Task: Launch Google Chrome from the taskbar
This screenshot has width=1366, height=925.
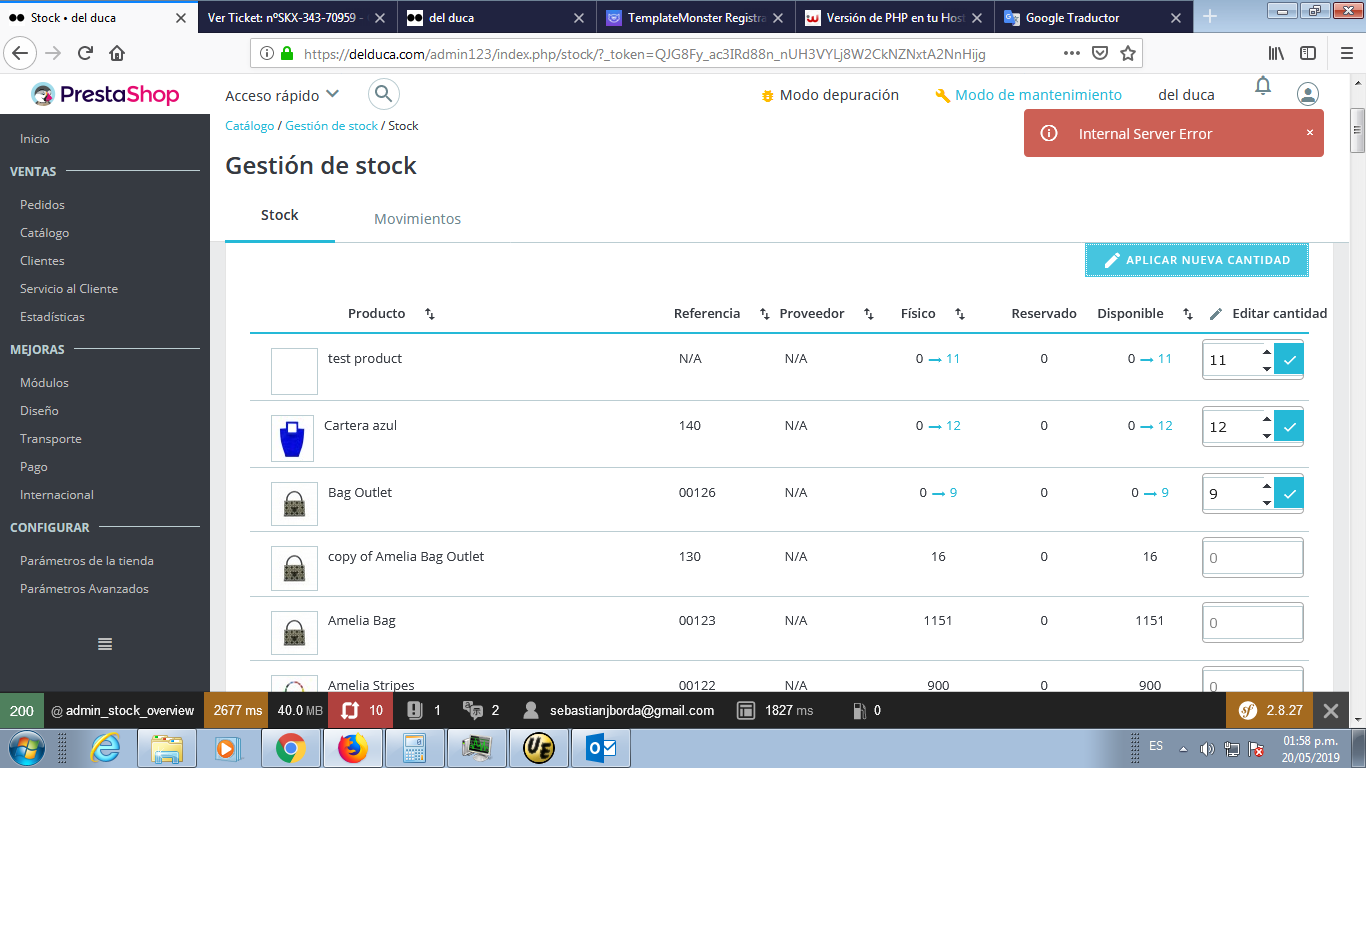Action: [x=291, y=748]
